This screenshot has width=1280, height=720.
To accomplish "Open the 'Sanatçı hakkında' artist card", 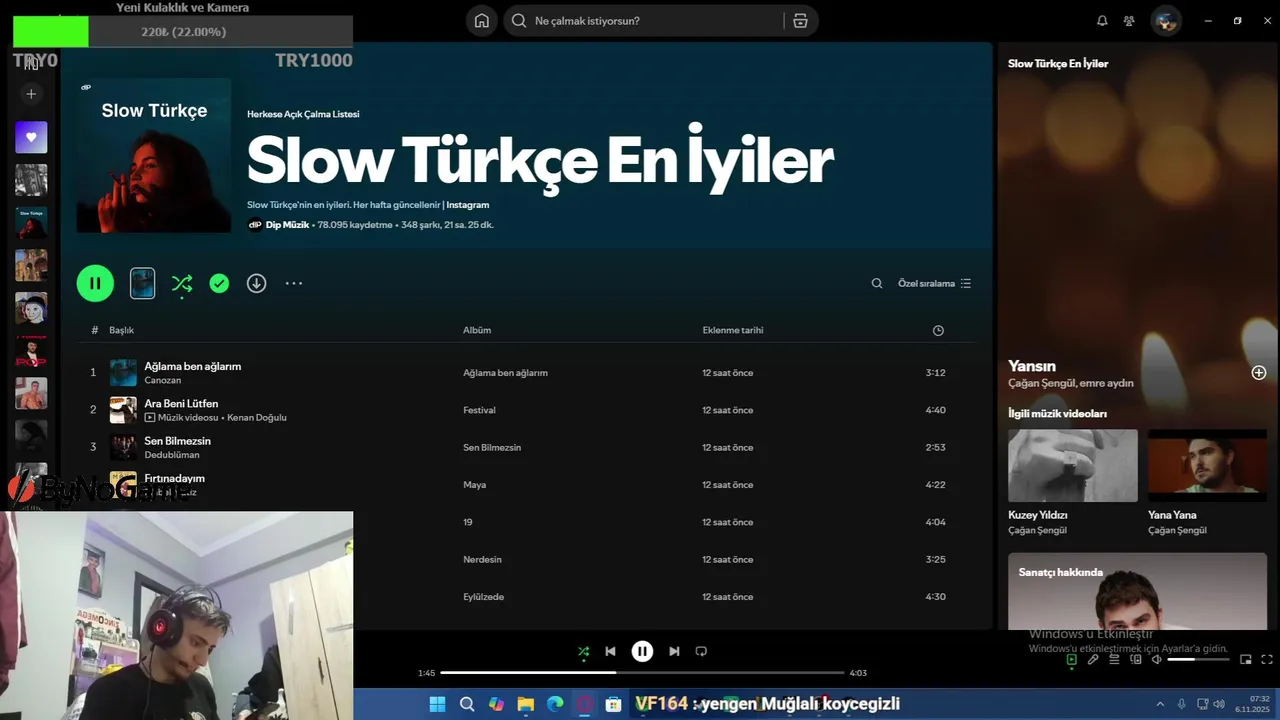I will click(x=1137, y=591).
